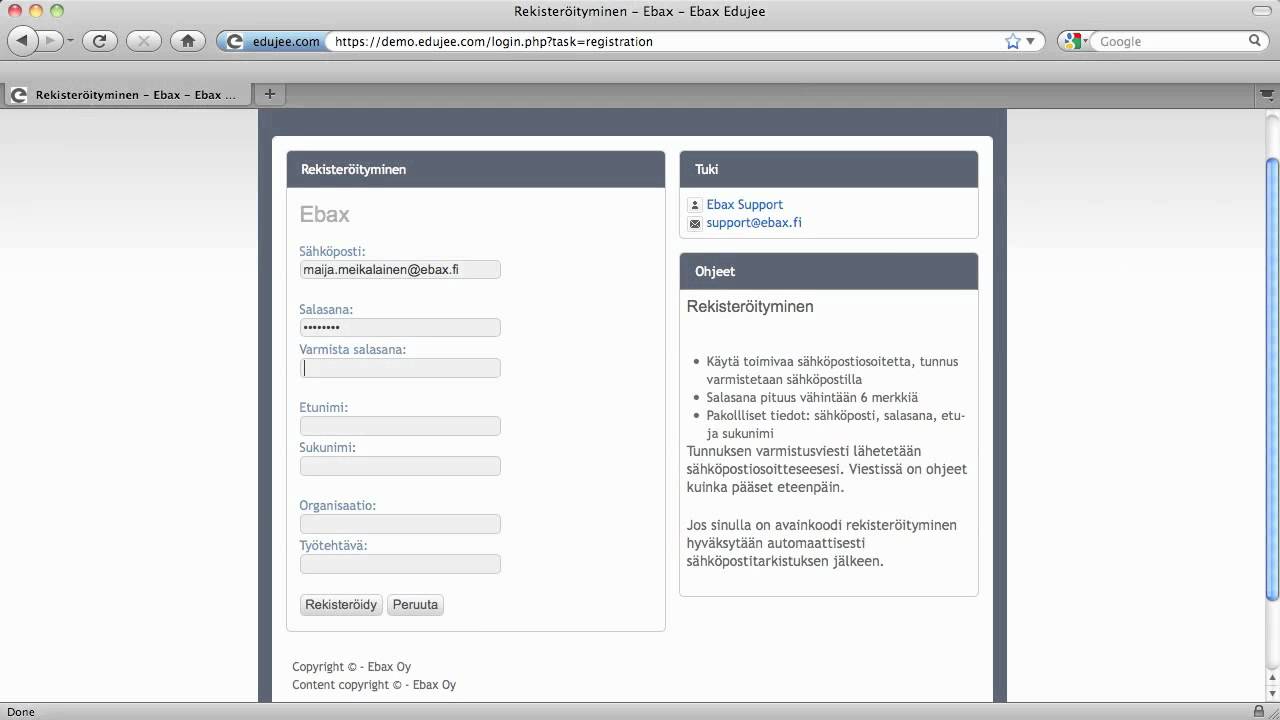Open the Ebax Support link
1280x720 pixels.
tap(744, 205)
